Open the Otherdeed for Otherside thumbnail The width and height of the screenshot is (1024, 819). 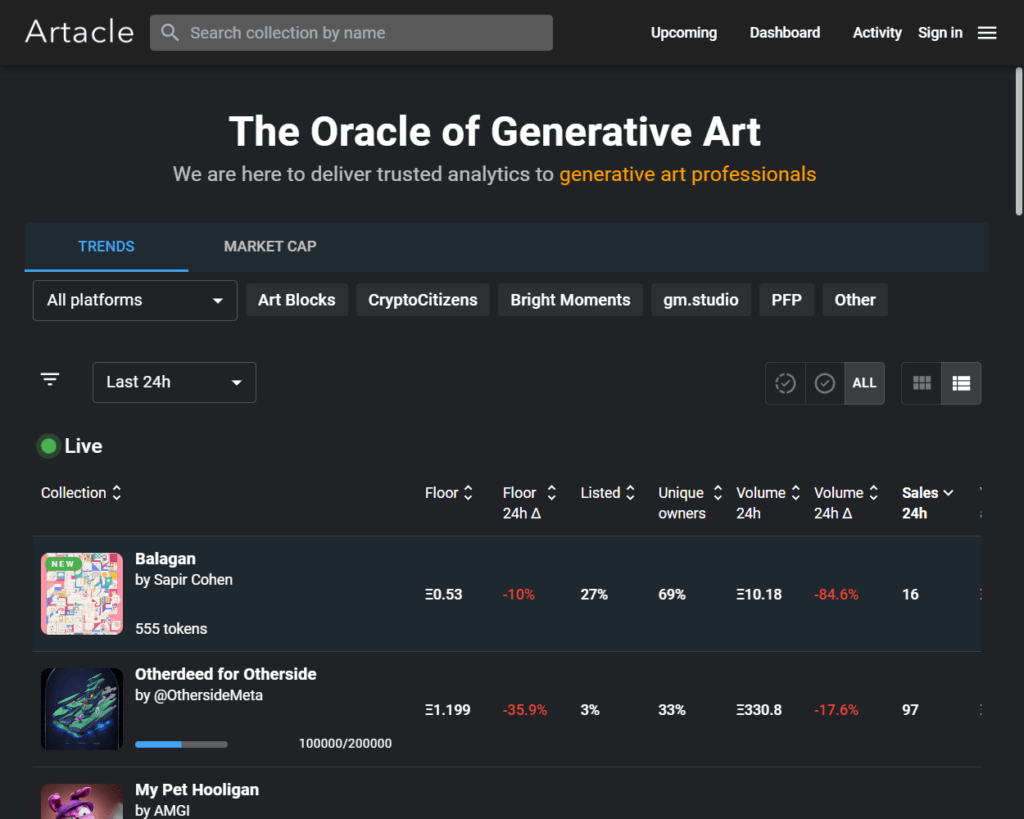point(82,709)
